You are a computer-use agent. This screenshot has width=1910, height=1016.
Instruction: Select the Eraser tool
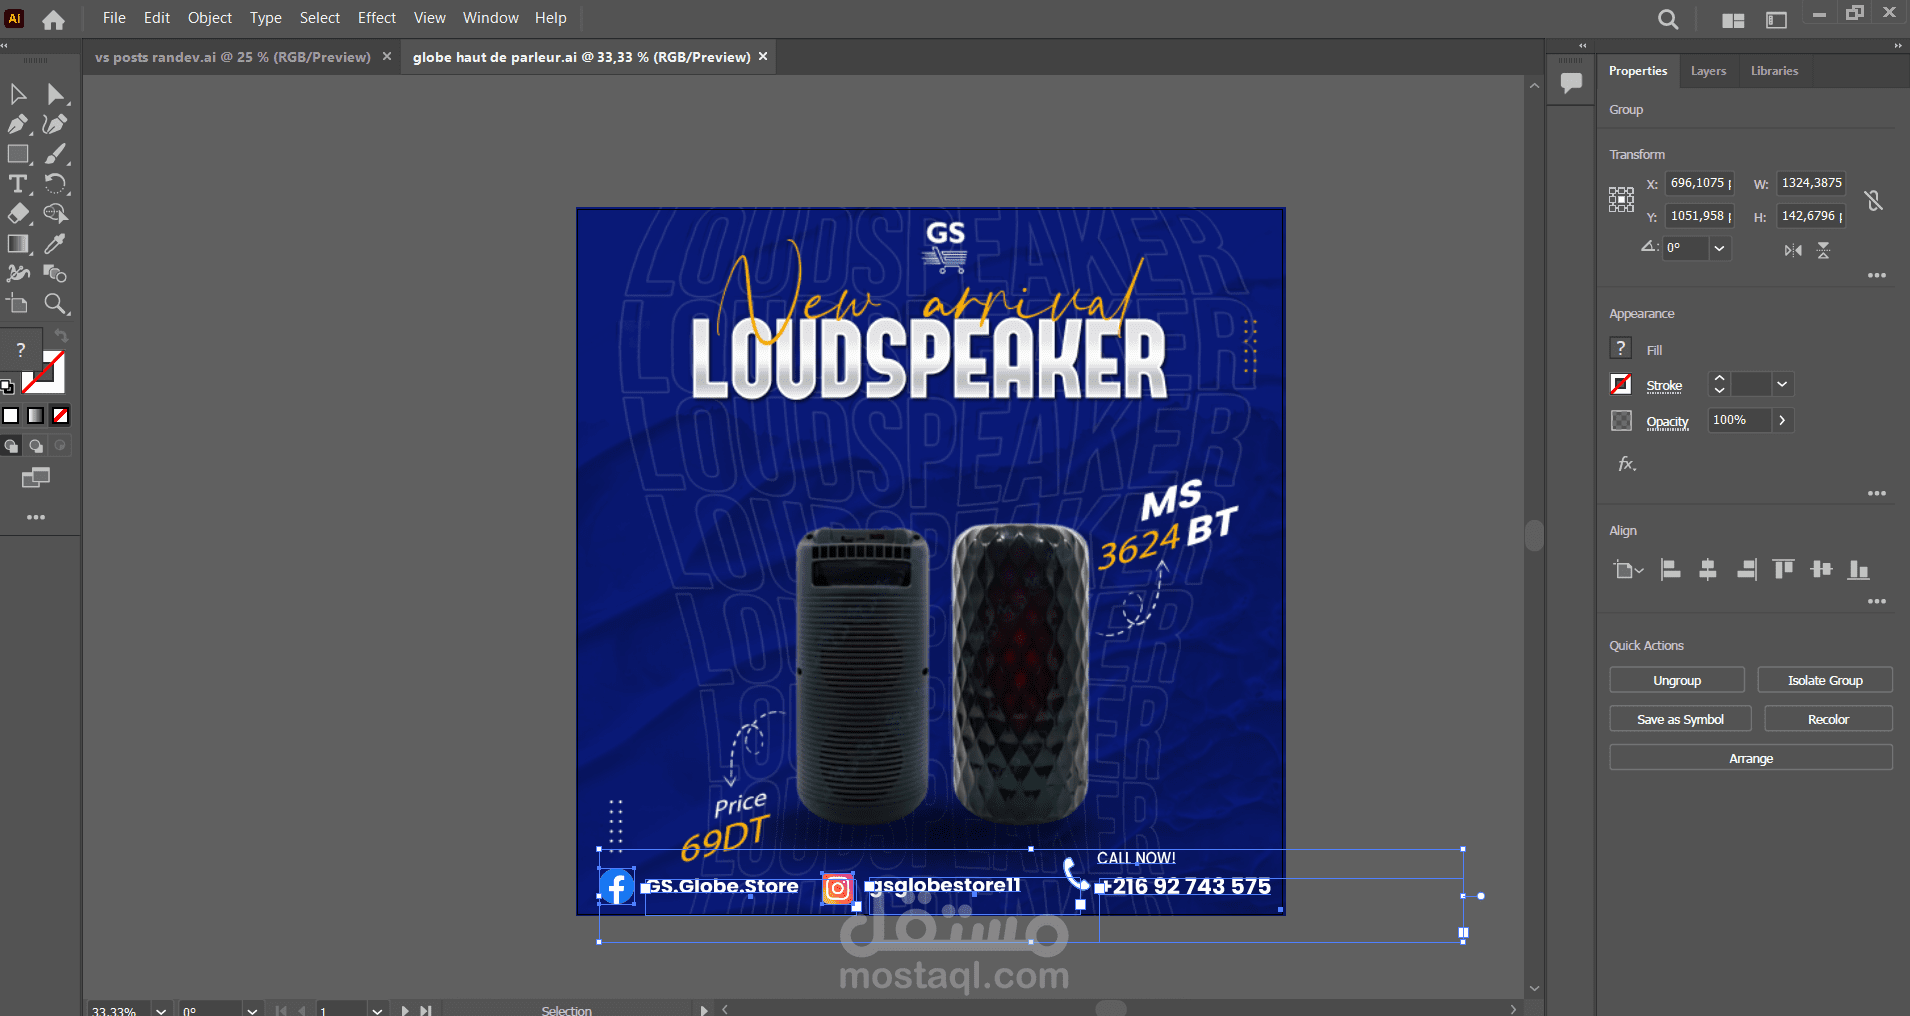coord(18,214)
